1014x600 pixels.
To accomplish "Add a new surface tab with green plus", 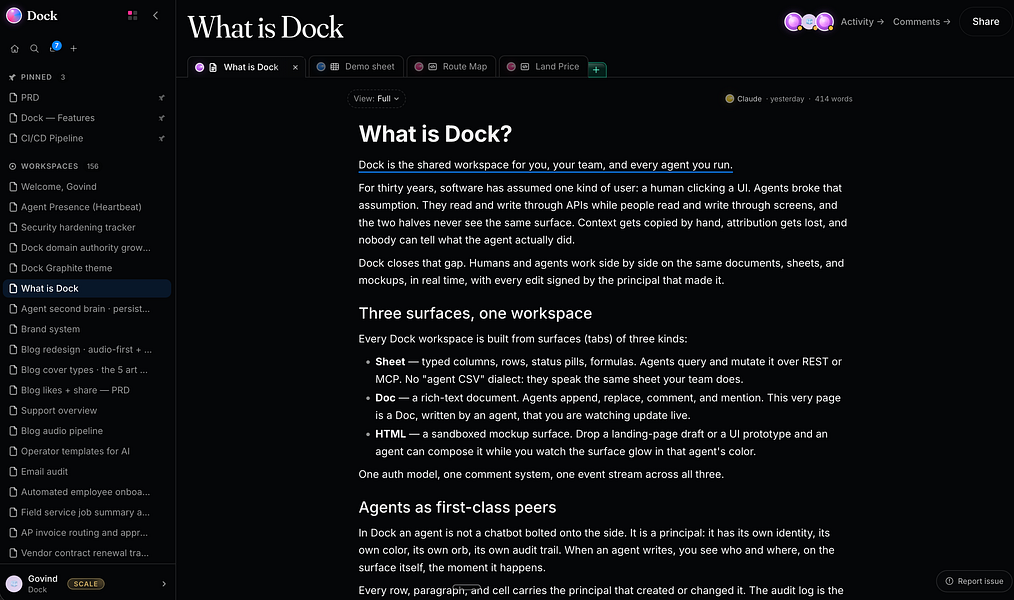I will pos(596,69).
